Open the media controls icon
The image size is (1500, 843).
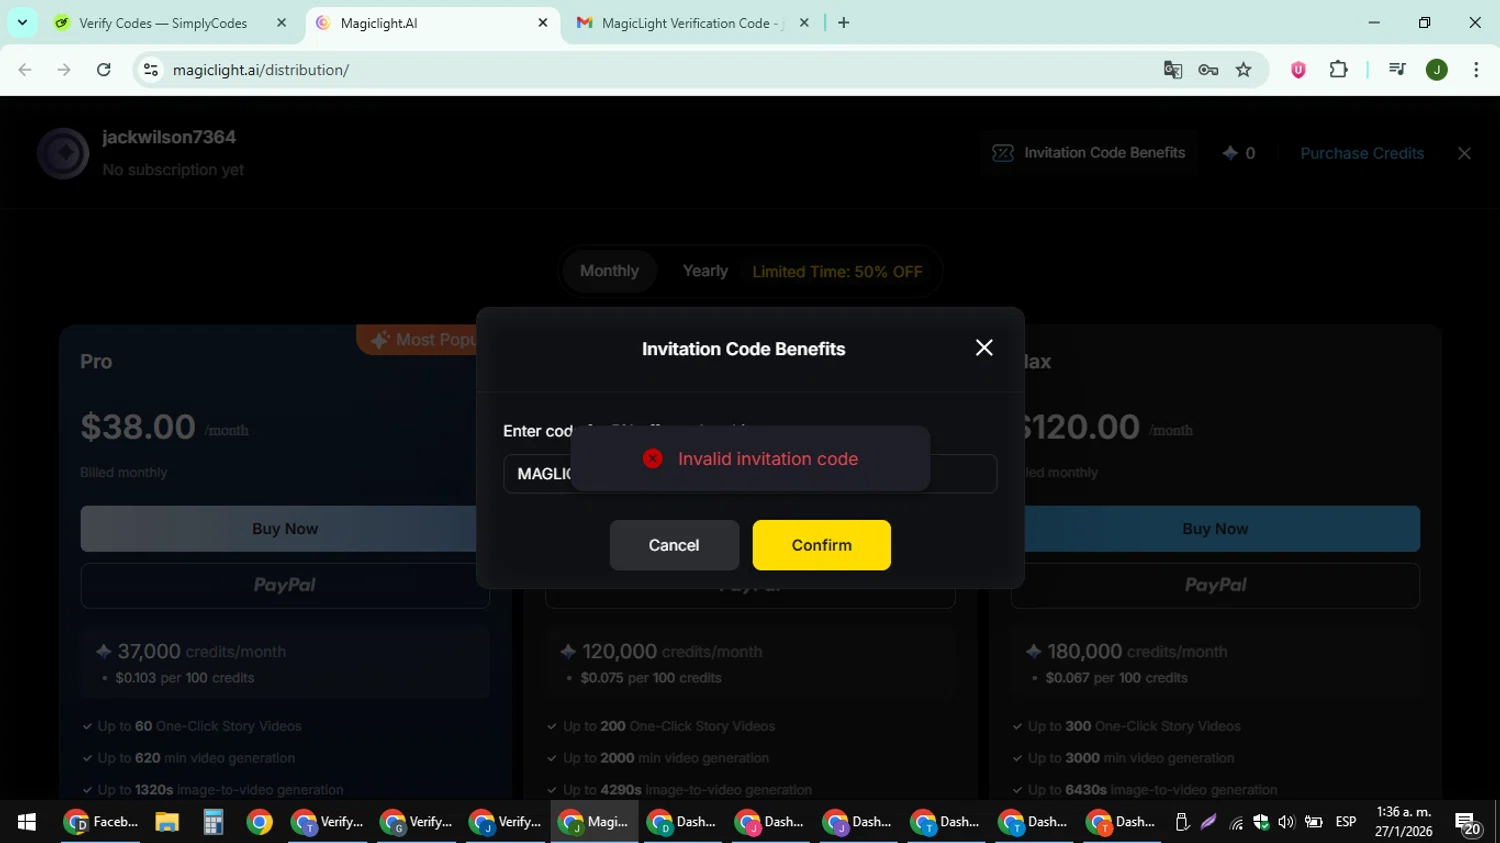point(1397,70)
